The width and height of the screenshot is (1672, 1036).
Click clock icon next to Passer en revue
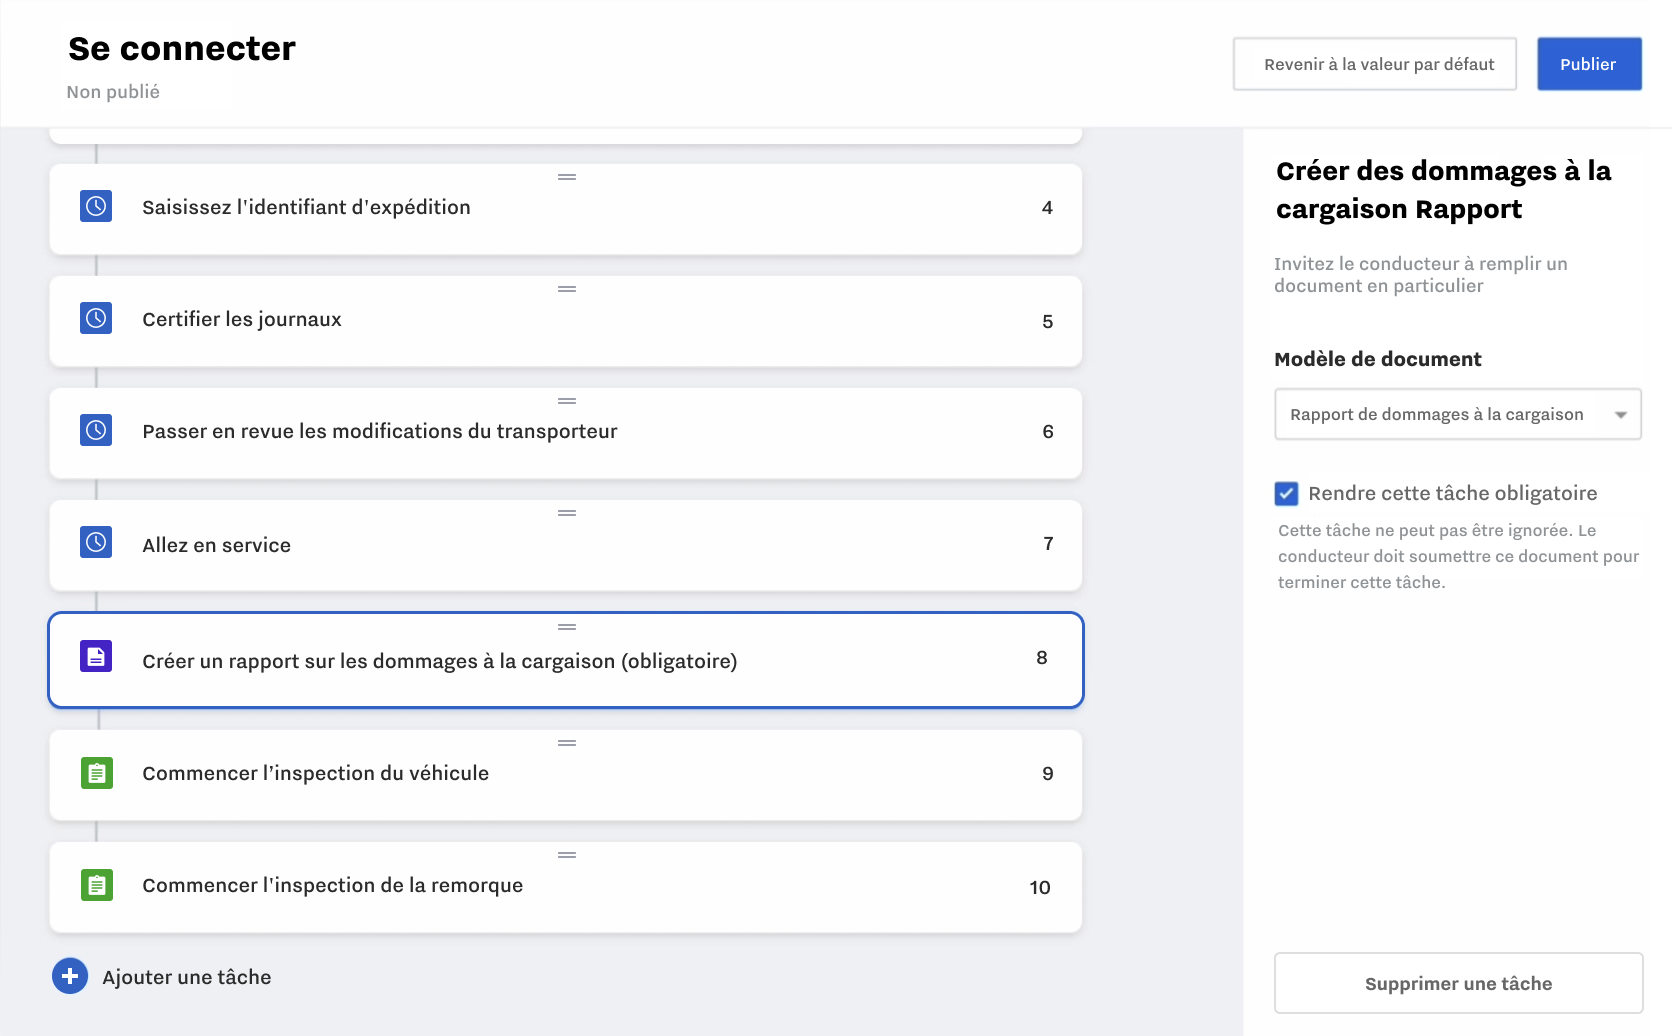coord(96,430)
